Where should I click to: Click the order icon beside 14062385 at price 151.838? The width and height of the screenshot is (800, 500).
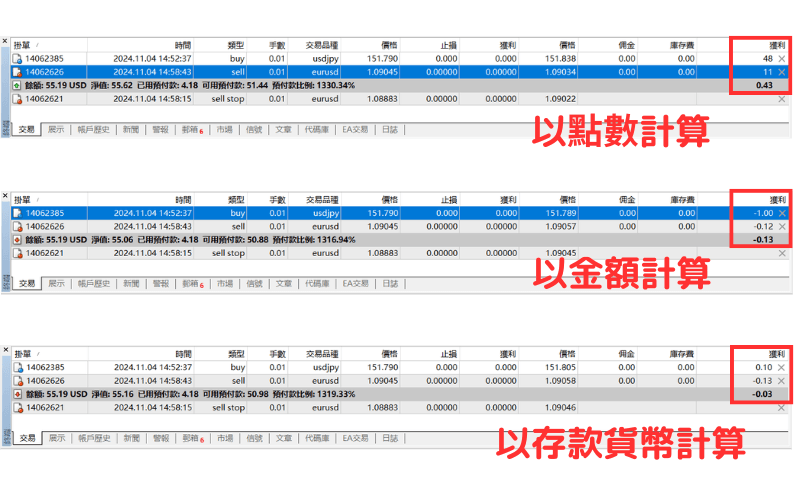pyautogui.click(x=17, y=59)
